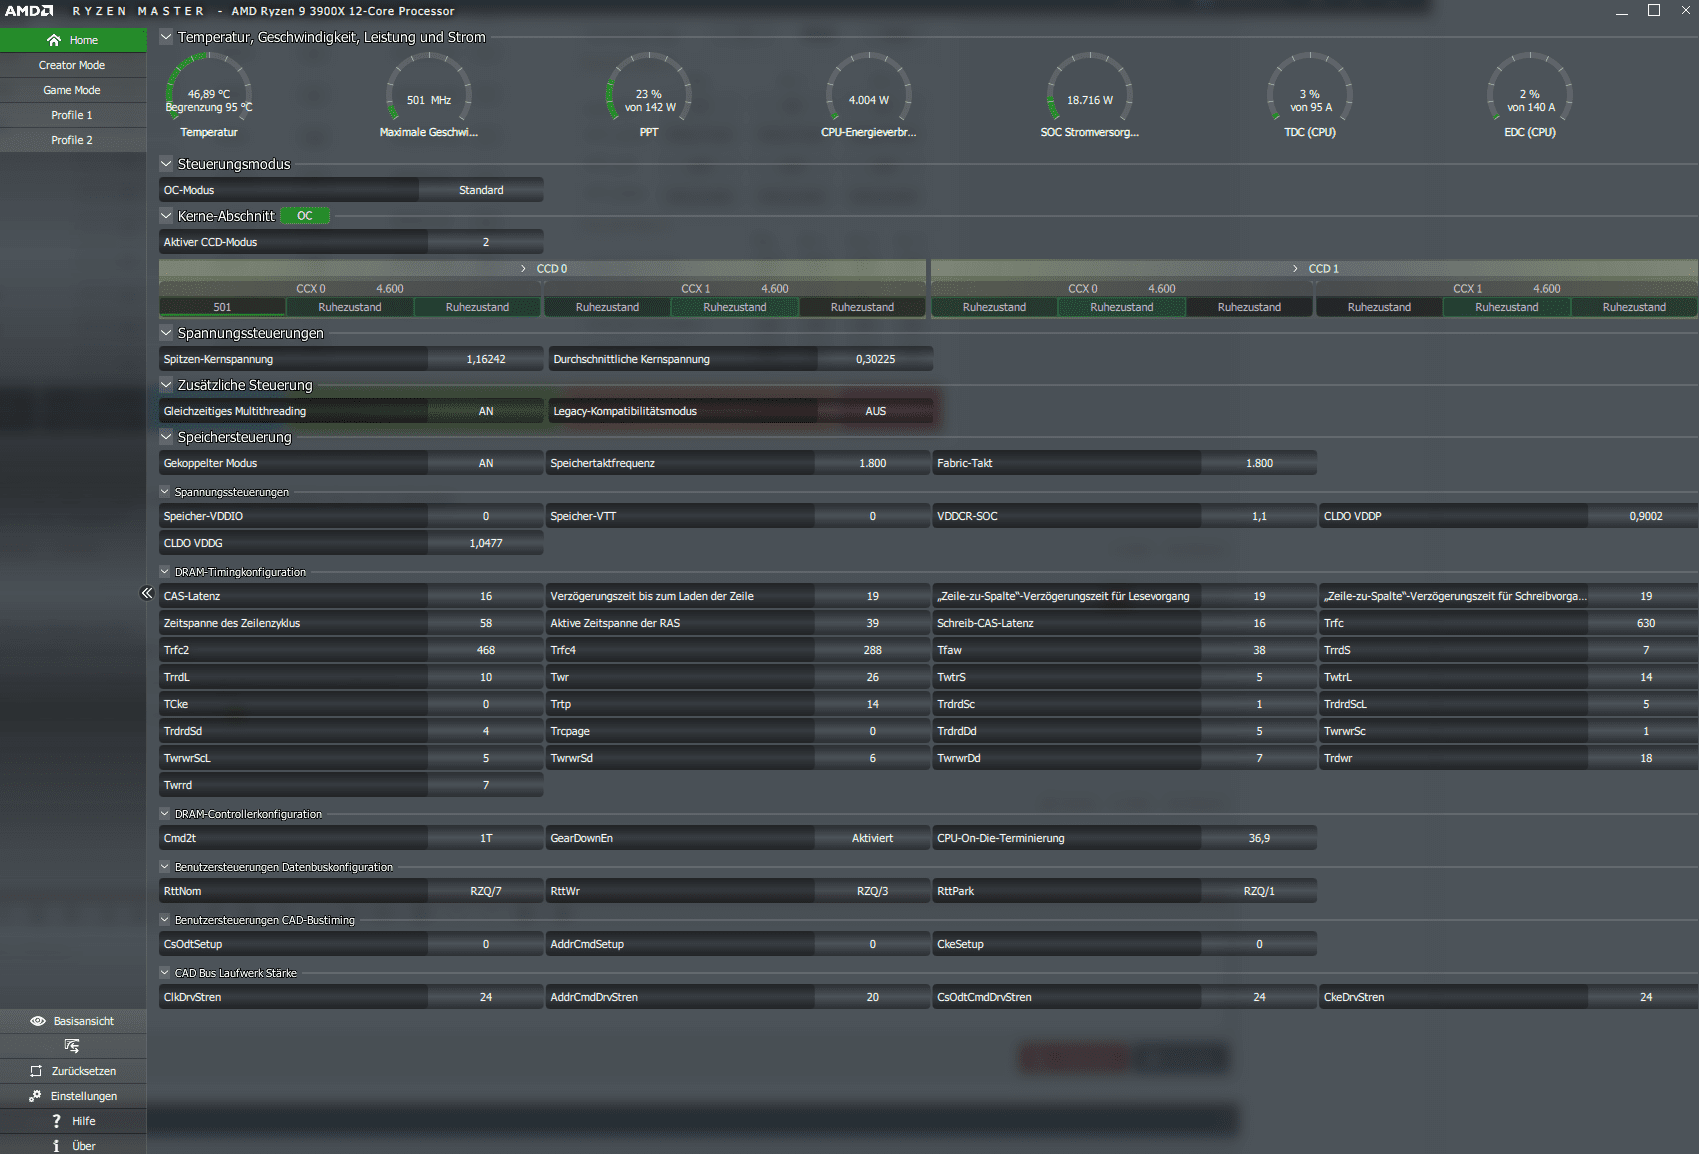1699x1154 pixels.
Task: Click Fabric-Takt value 1.800
Action: click(1259, 463)
